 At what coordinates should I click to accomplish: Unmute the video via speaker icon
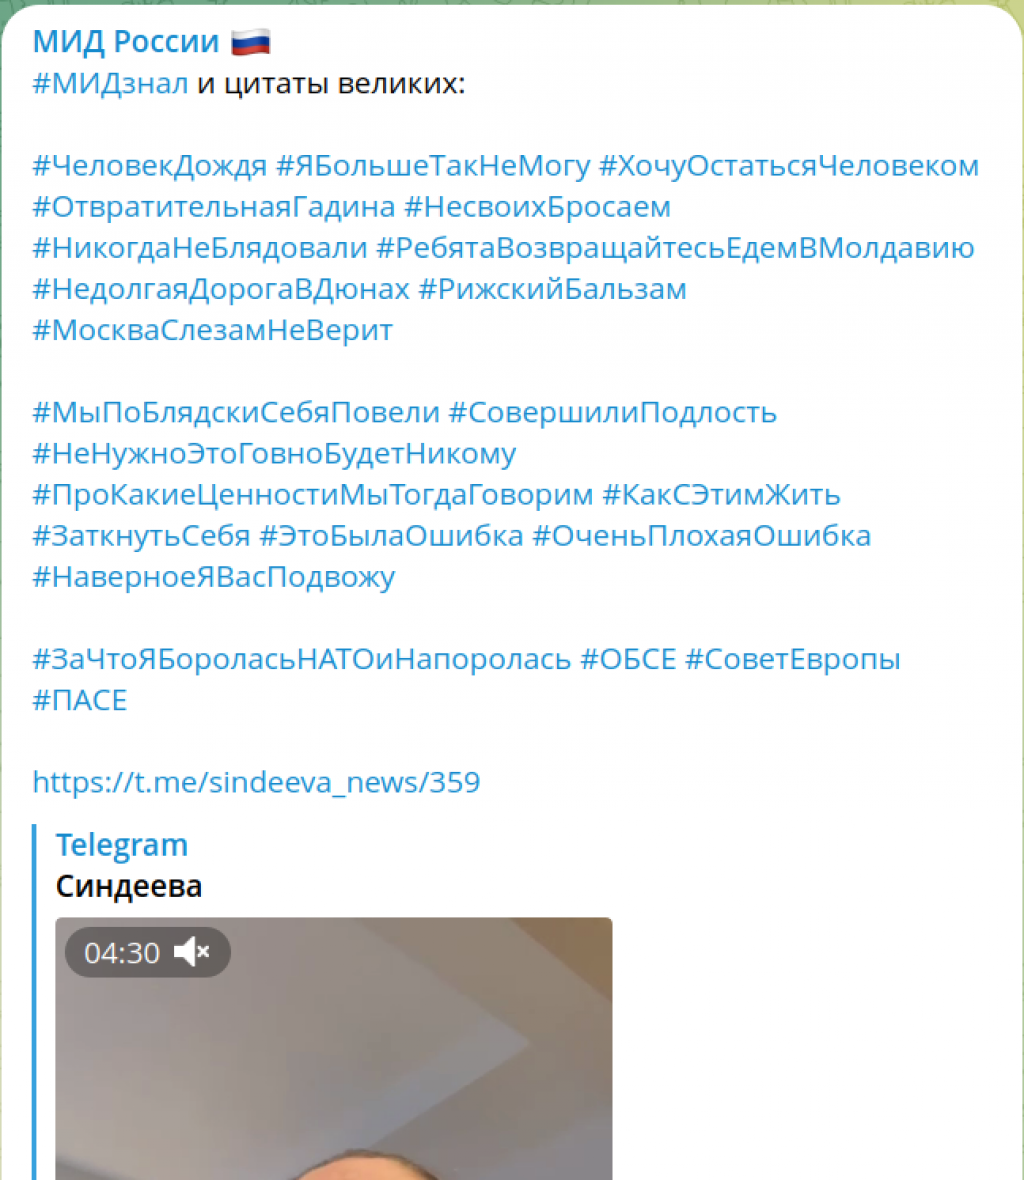191,952
